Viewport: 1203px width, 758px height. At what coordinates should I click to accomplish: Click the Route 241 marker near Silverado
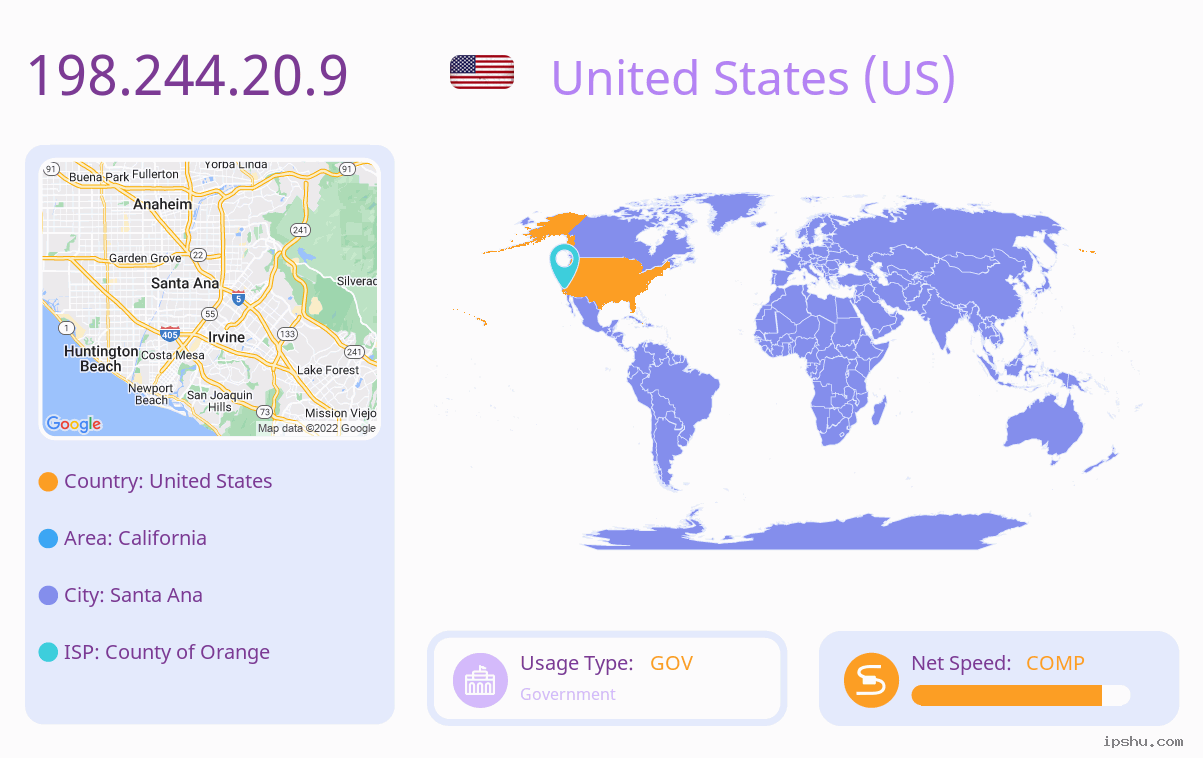(x=299, y=230)
